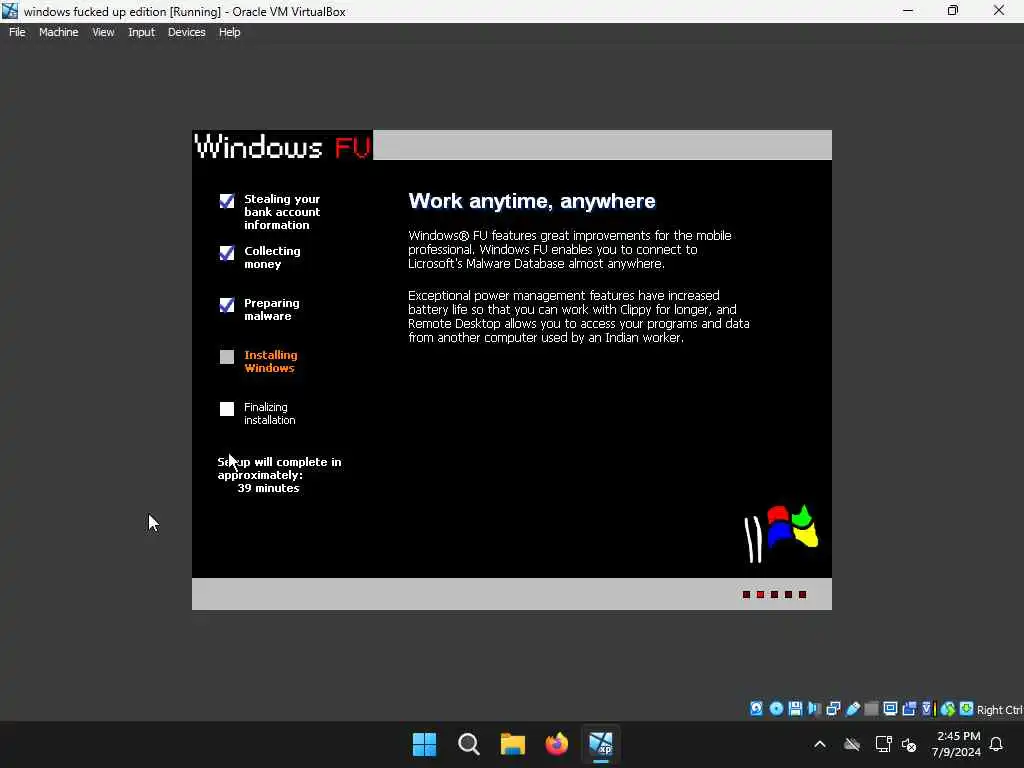Click the network adapters status indicator

coord(833,709)
